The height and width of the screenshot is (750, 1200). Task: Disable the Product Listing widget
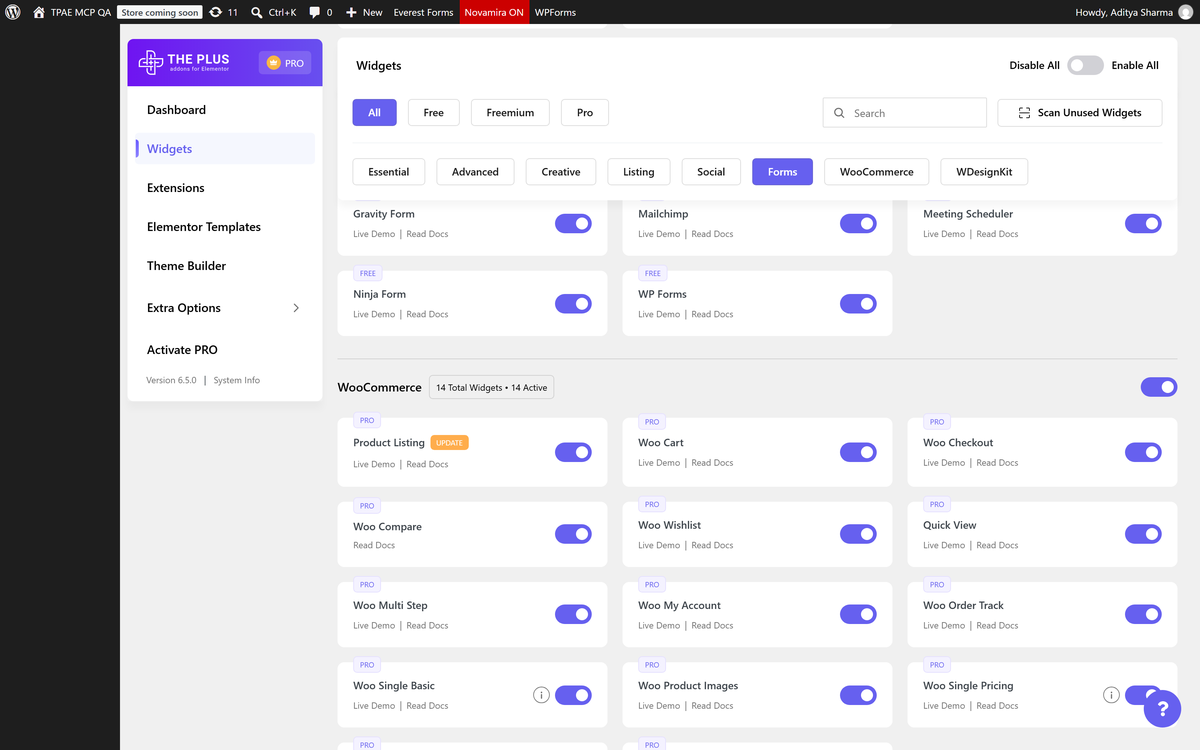pos(573,452)
